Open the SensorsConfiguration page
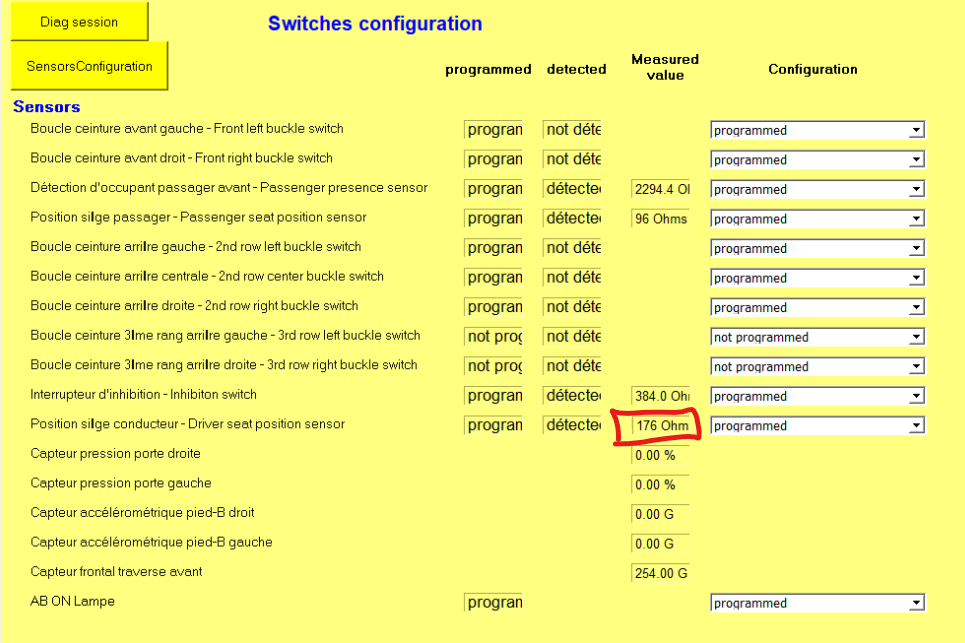 coord(89,66)
